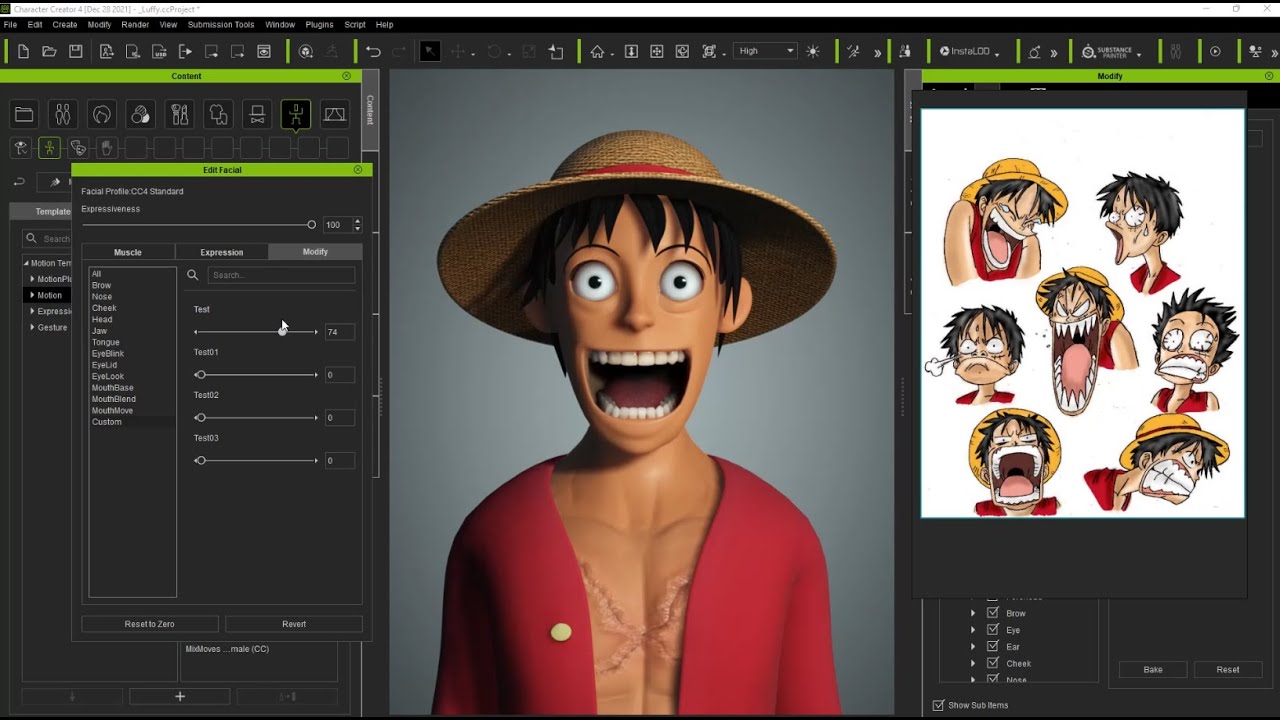Click the Test value field showing 74
The width and height of the screenshot is (1280, 720).
339,332
